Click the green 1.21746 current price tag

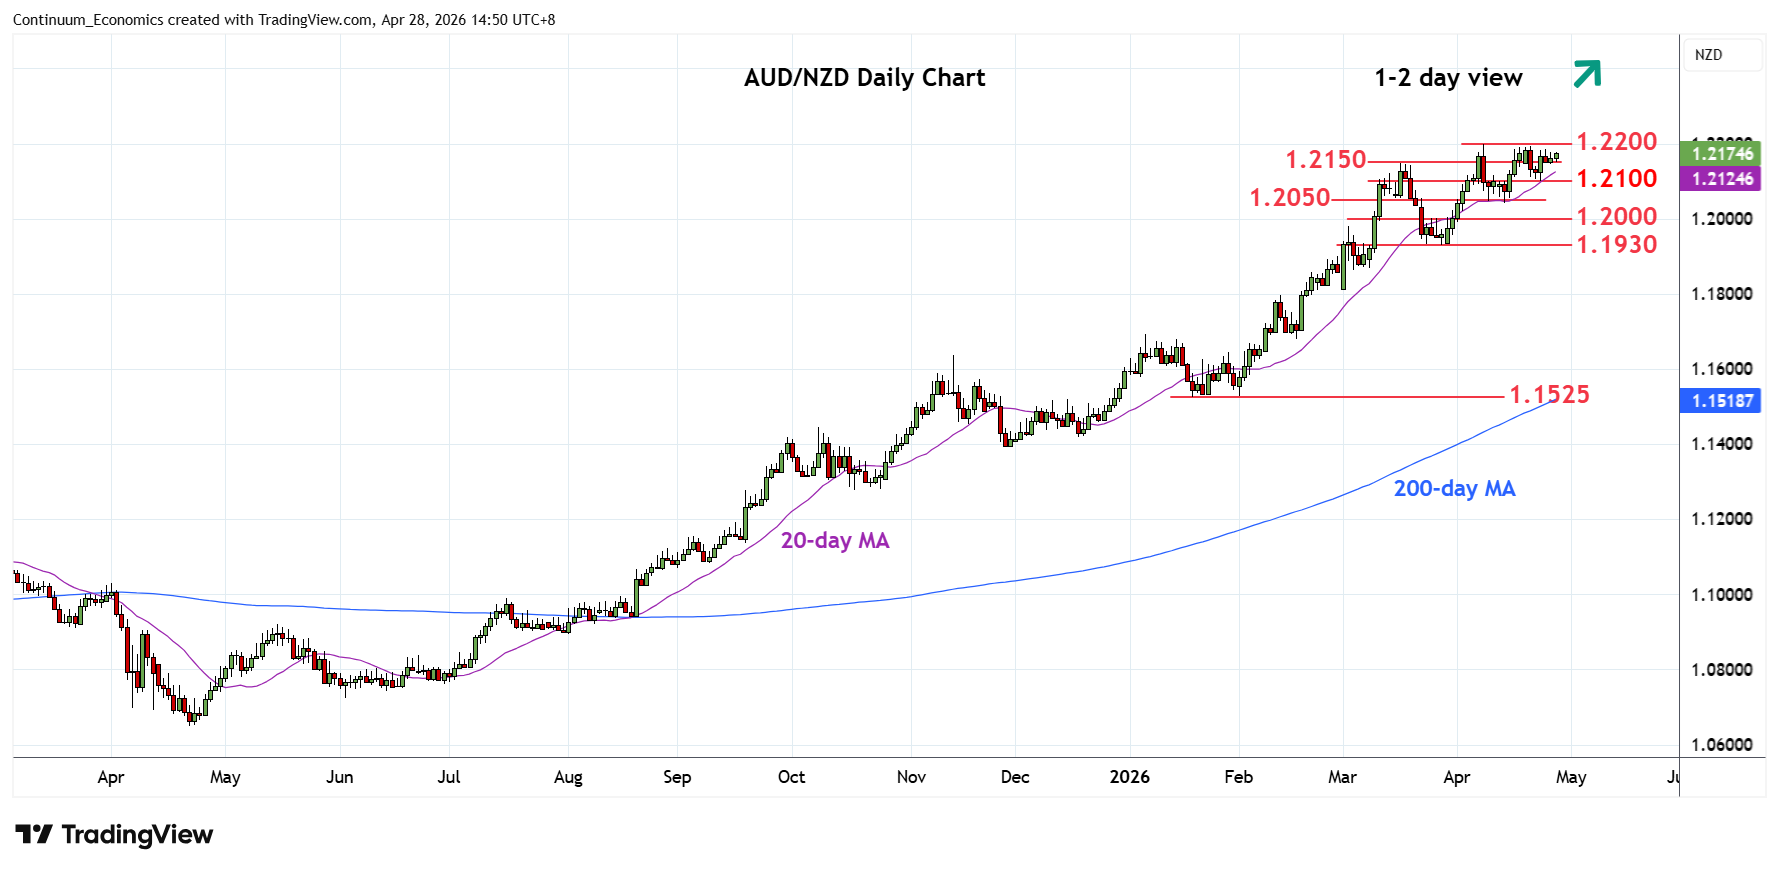point(1721,153)
